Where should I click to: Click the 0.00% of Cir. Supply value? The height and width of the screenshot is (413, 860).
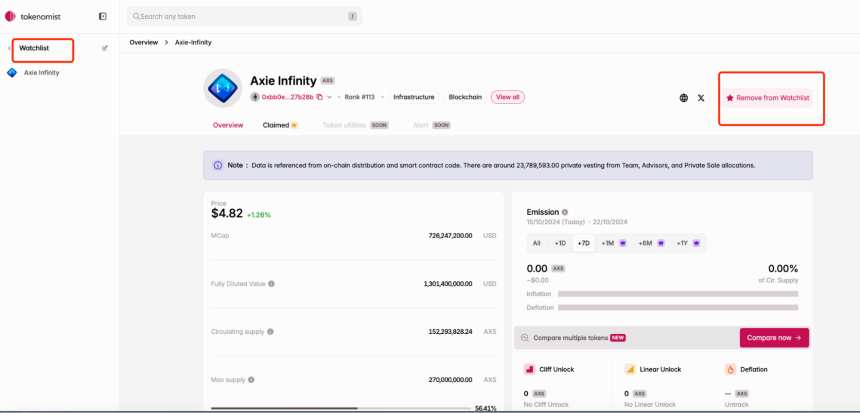(783, 269)
